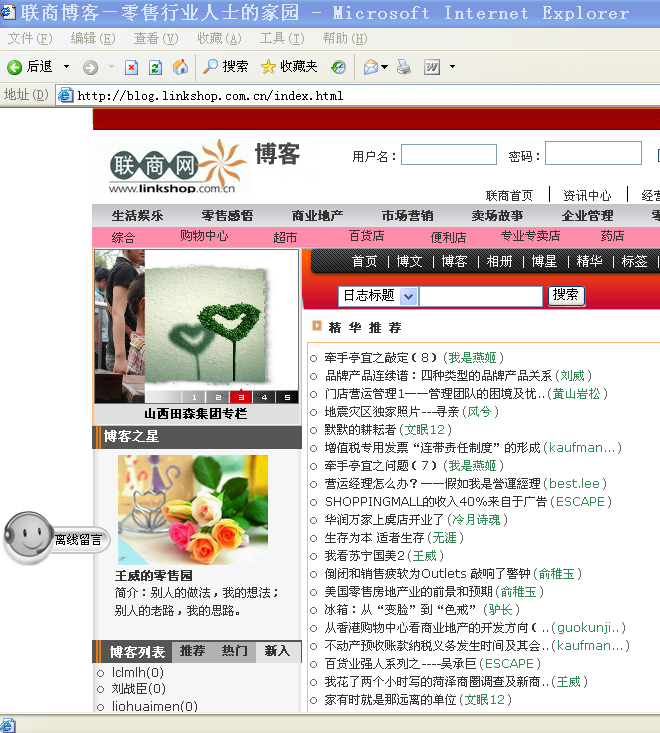Open the 日志标题 search type dropdown
The width and height of the screenshot is (660, 733).
point(408,296)
